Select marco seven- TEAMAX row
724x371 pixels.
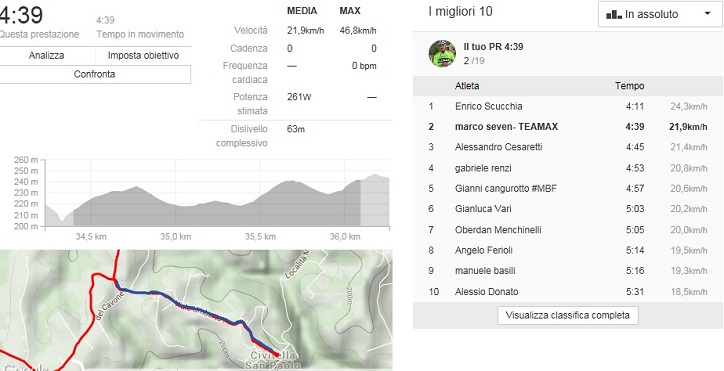pyautogui.click(x=568, y=127)
